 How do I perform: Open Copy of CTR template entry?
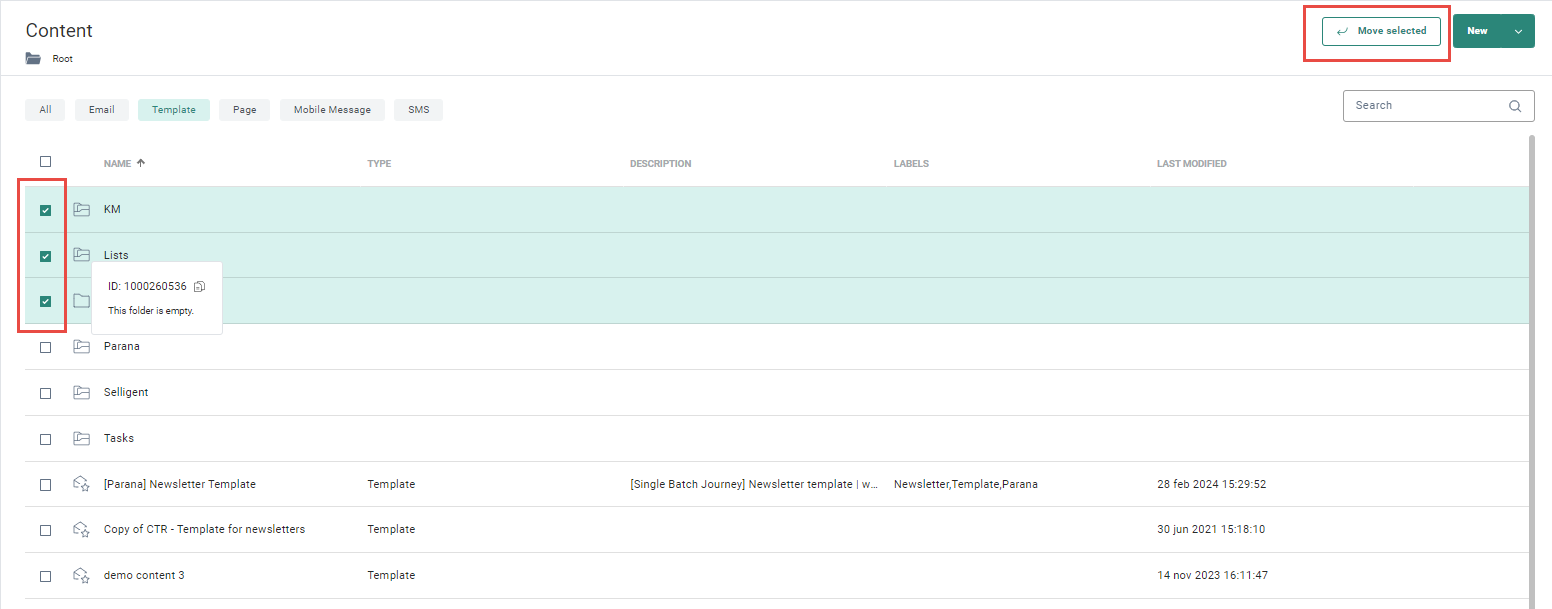pos(204,529)
